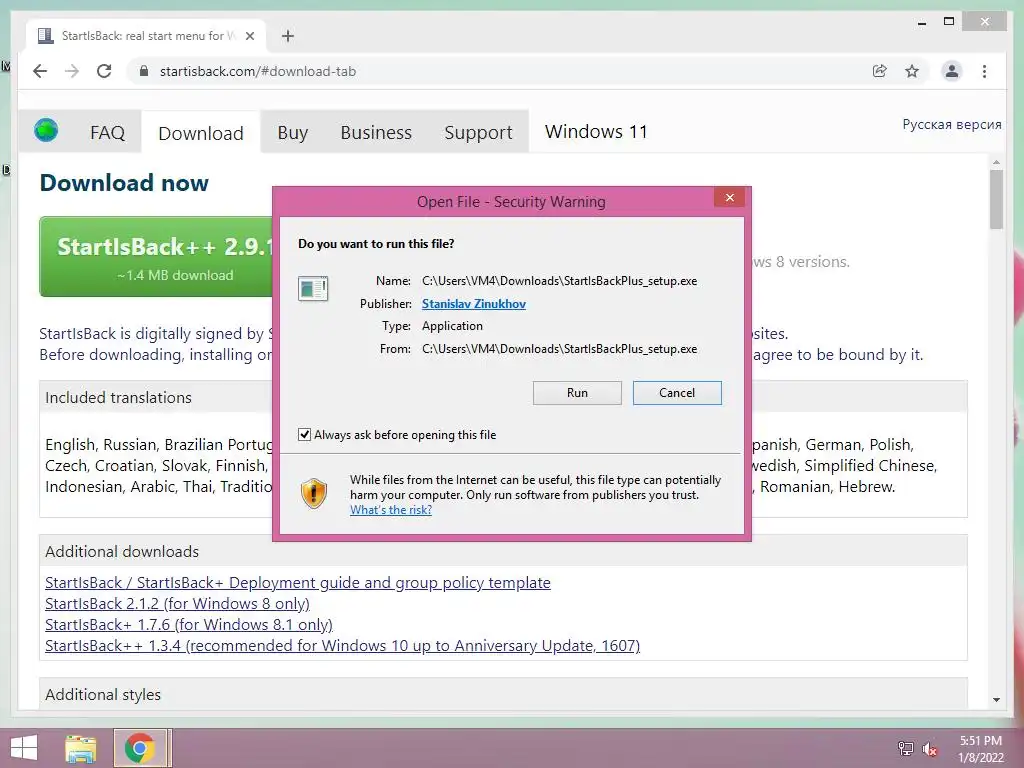
Task: Download StartIsBack+ 1.7.6 for Windows 8.1
Action: (189, 624)
